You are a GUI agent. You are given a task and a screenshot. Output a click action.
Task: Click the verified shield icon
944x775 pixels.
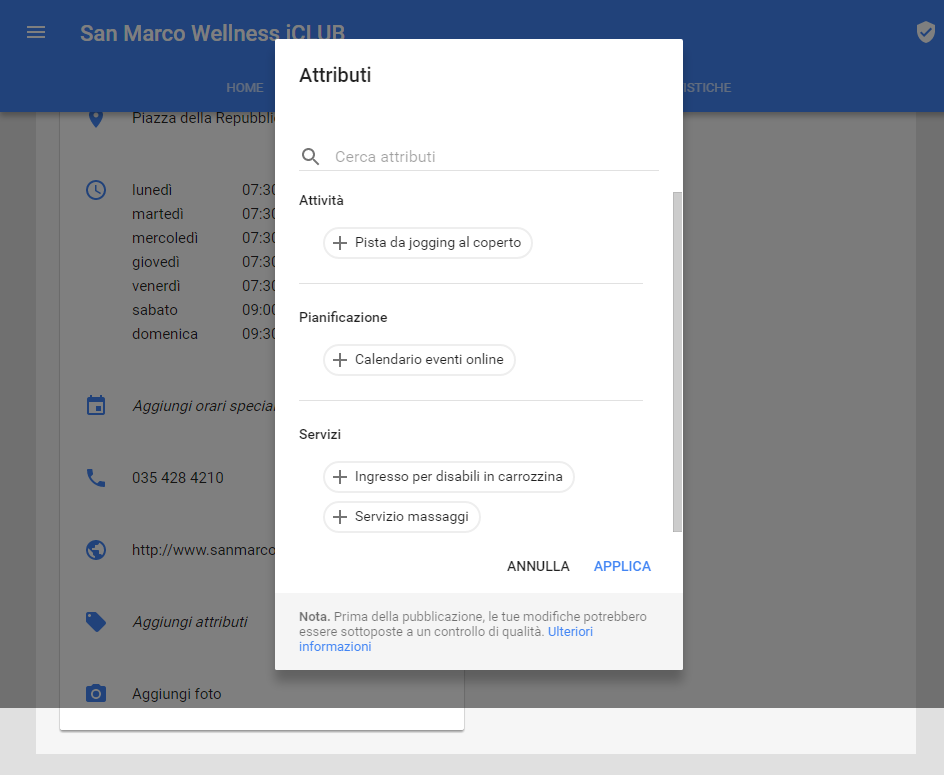[x=925, y=32]
